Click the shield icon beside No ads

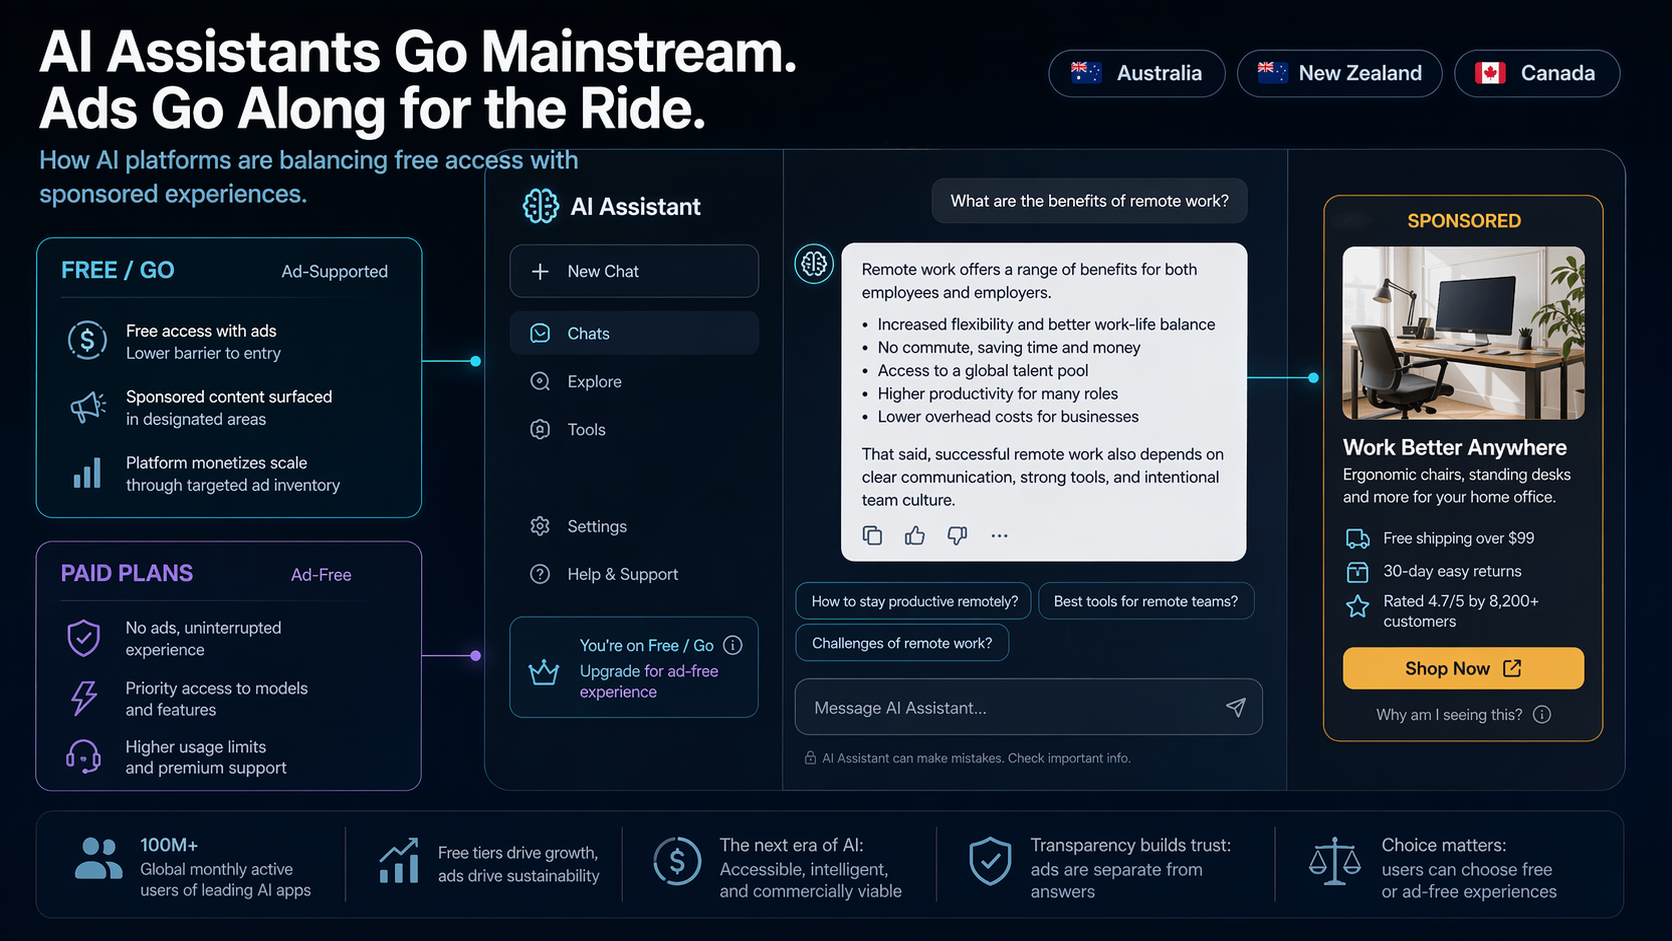point(84,637)
